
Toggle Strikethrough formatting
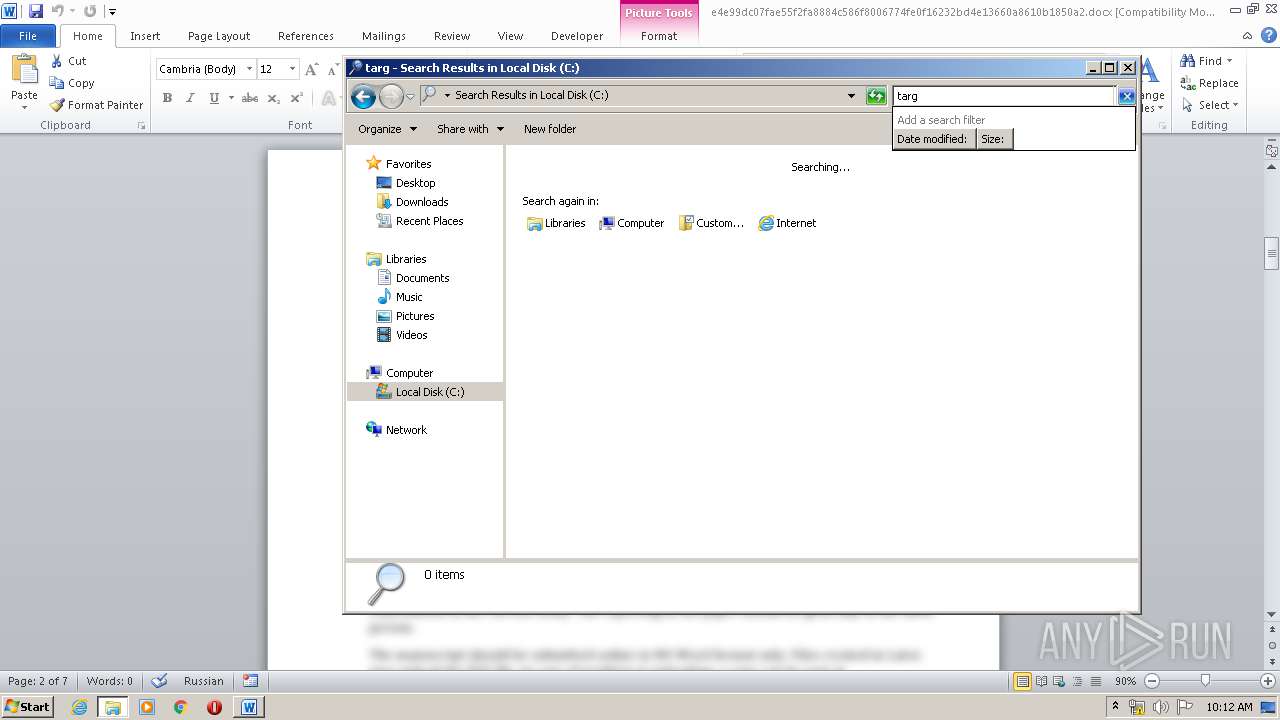(250, 98)
